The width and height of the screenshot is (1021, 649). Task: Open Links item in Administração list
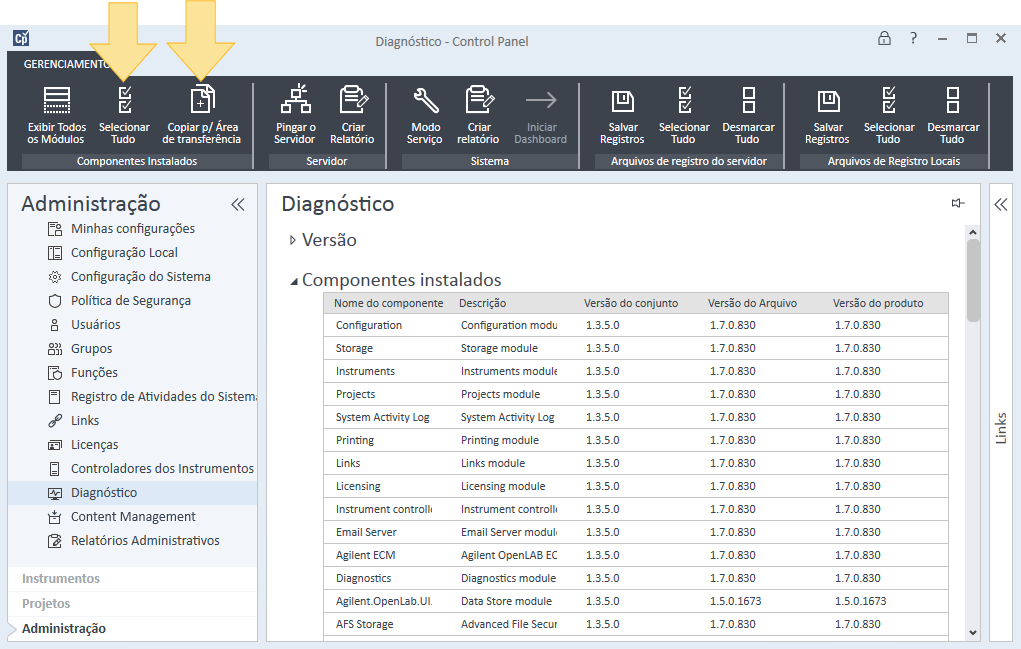tap(85, 421)
